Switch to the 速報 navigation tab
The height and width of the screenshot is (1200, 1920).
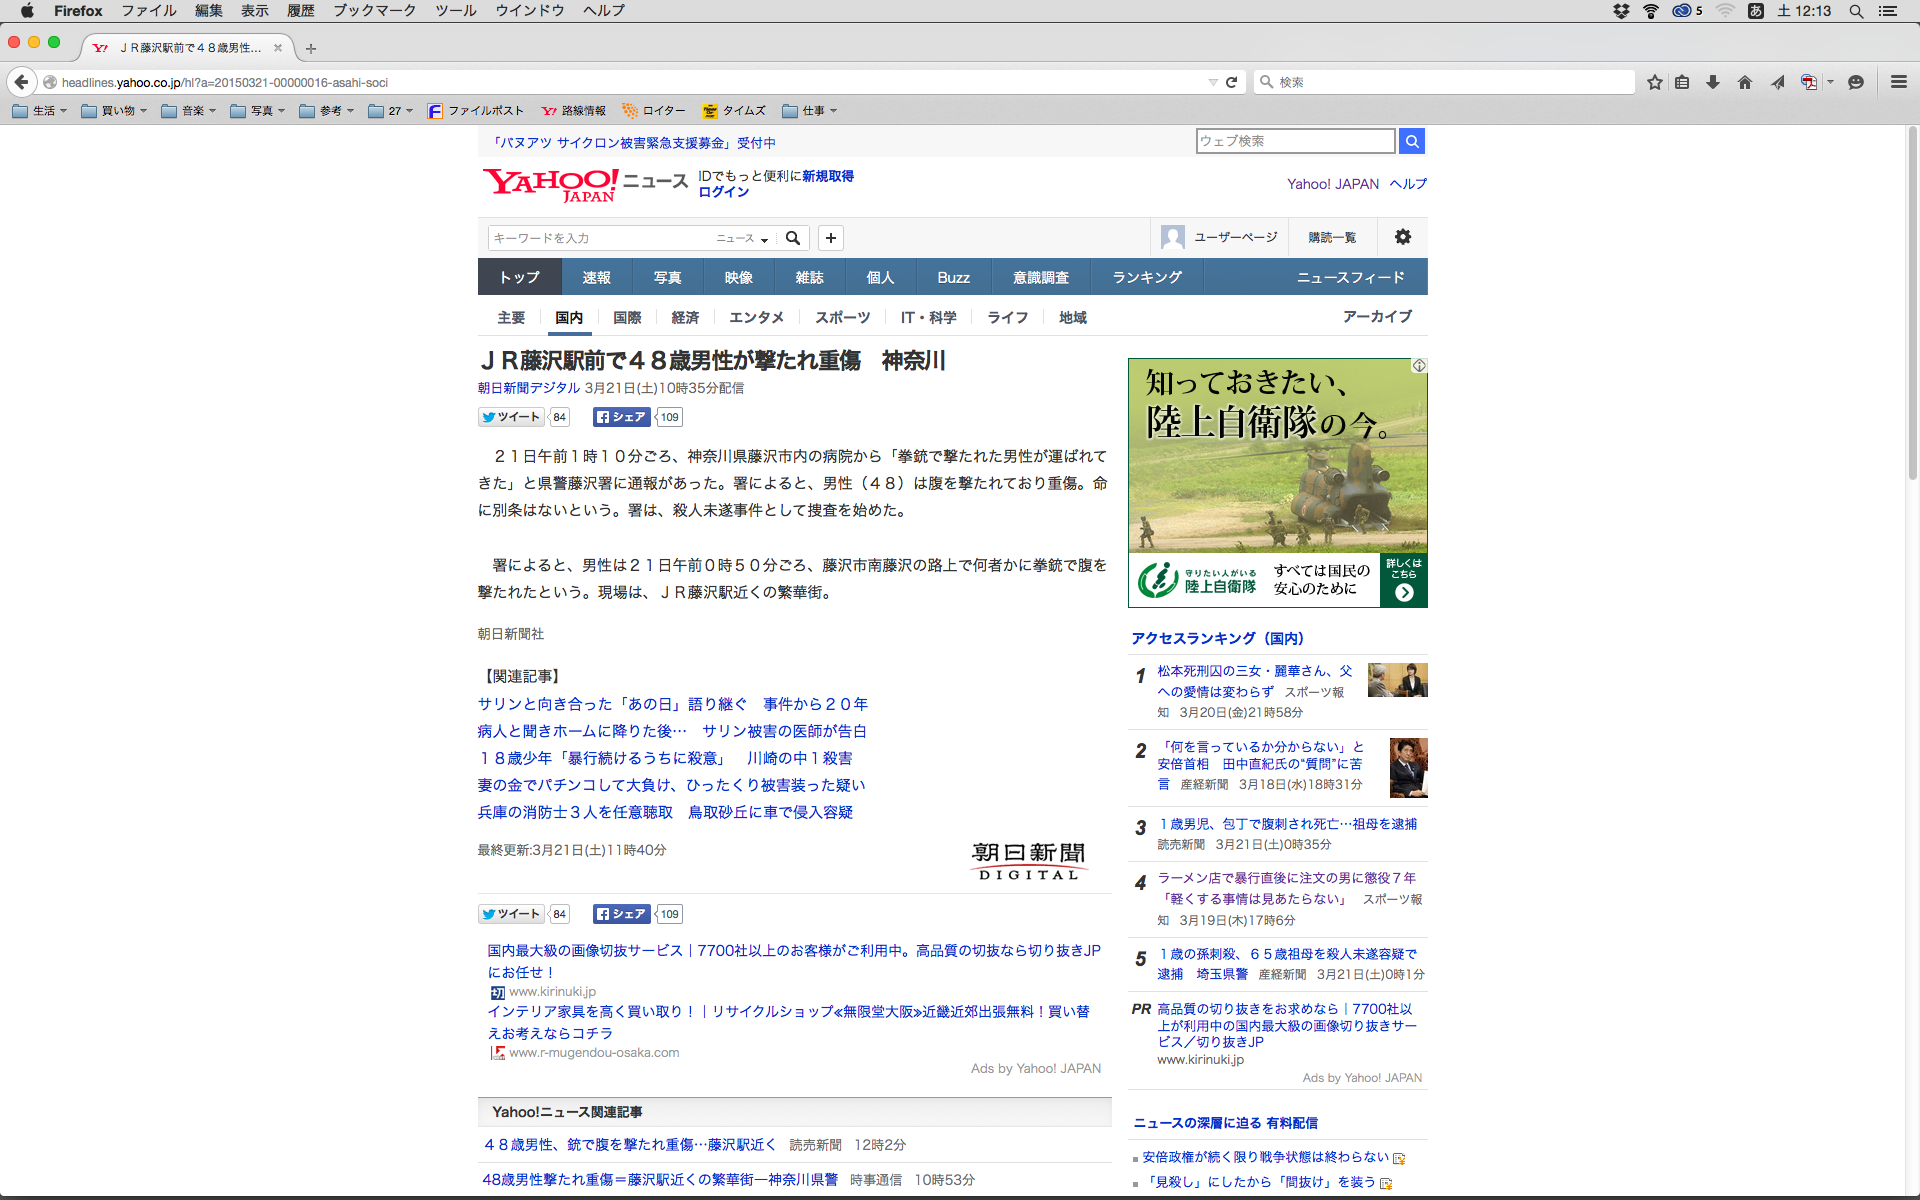click(596, 277)
